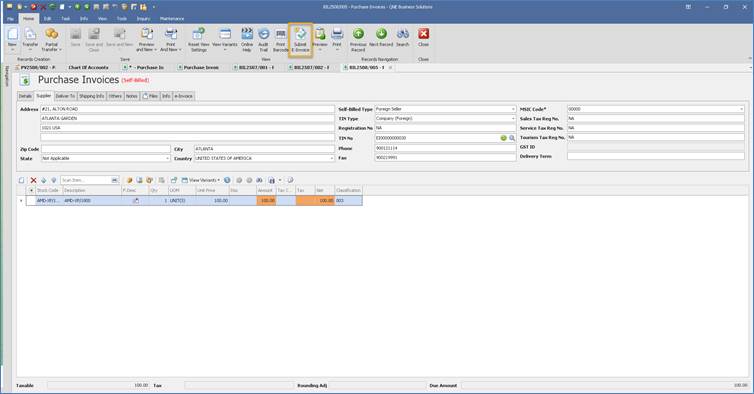Switch to Chart Of Accounts document tab
The width and height of the screenshot is (754, 394).
click(x=88, y=68)
